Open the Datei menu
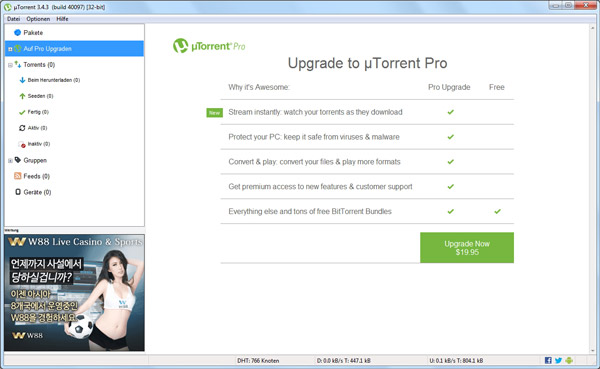 click(x=13, y=19)
